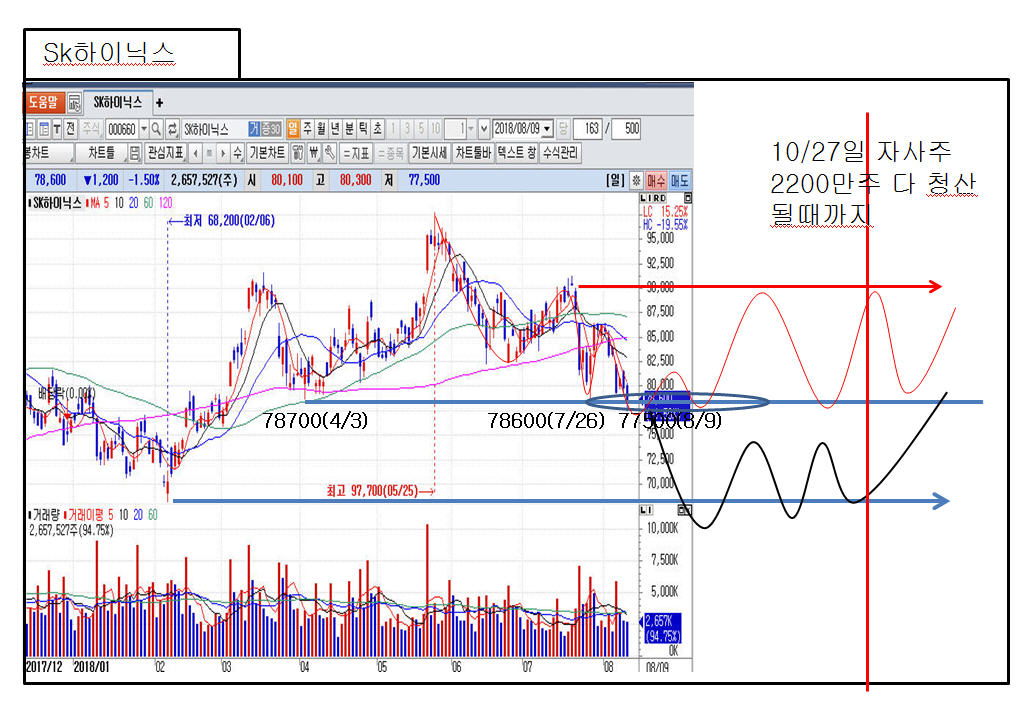Click the save disk icon beside 차트틀
Screen dimensions: 1021x702
click(135, 154)
